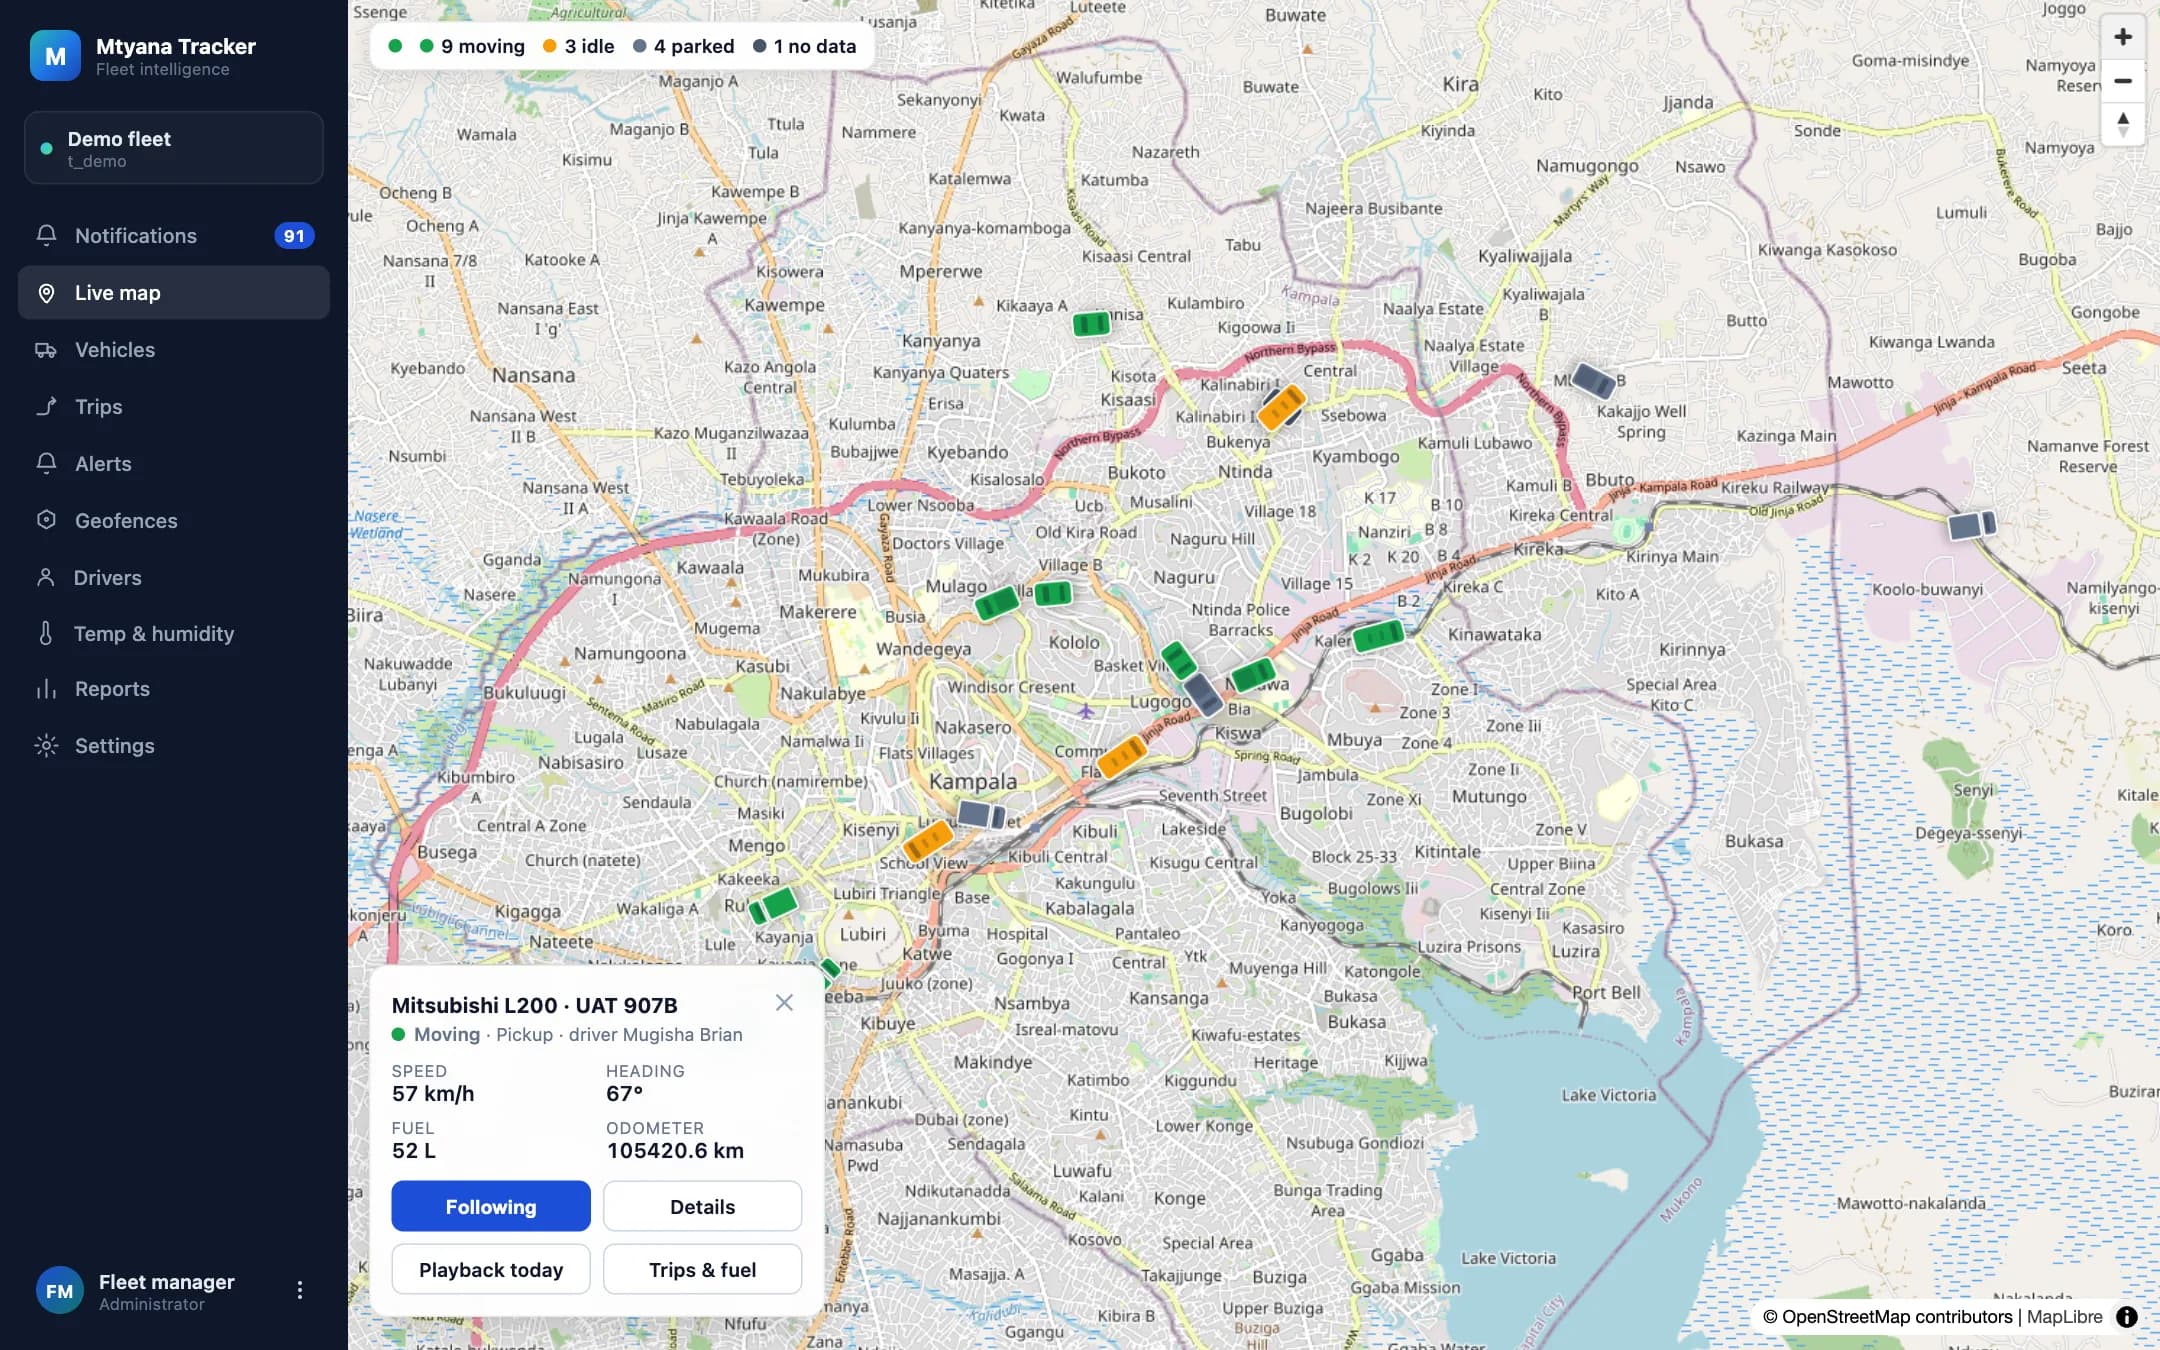2160x1350 pixels.
Task: Click the Mtyana Tracker M logo
Action: click(x=55, y=56)
